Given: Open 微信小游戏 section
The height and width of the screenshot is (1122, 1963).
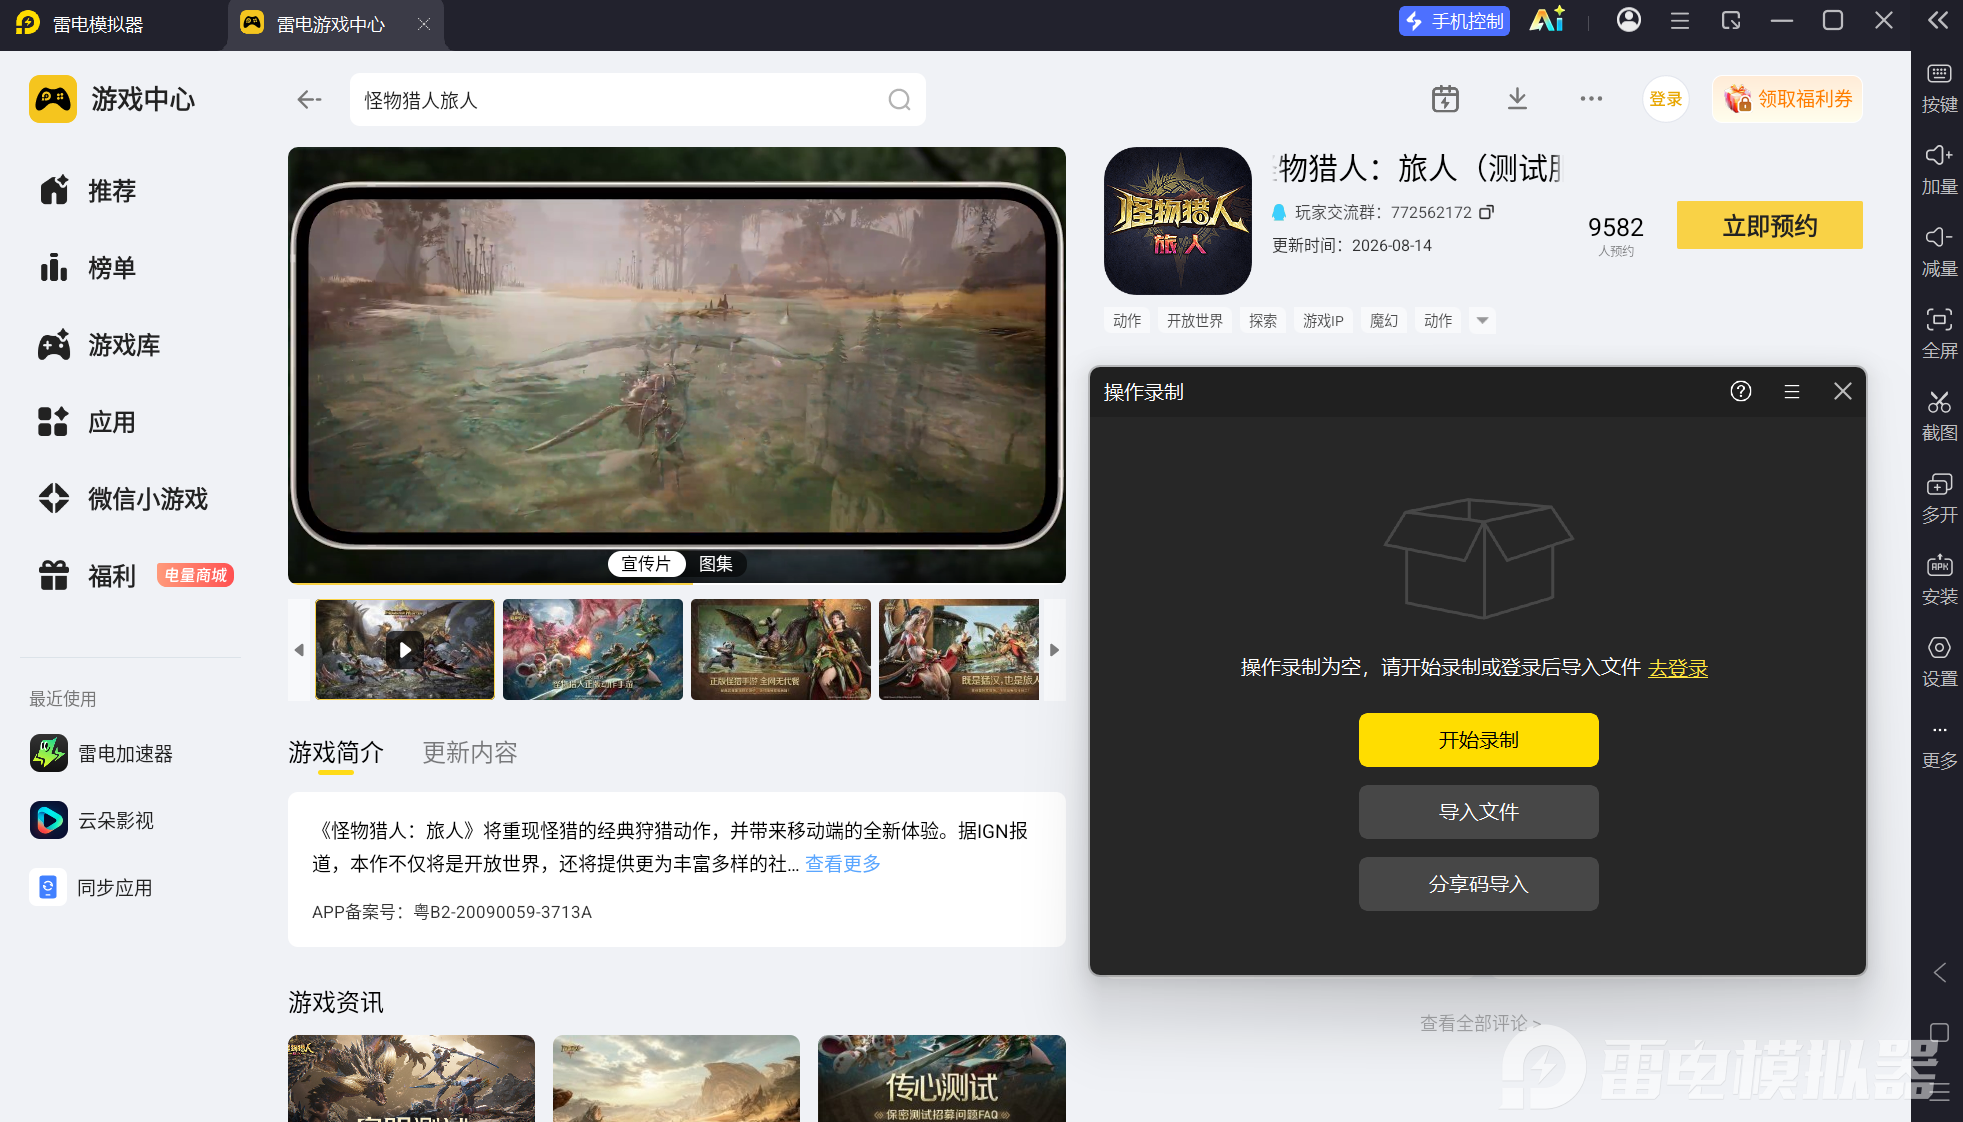Looking at the screenshot, I should pos(123,498).
